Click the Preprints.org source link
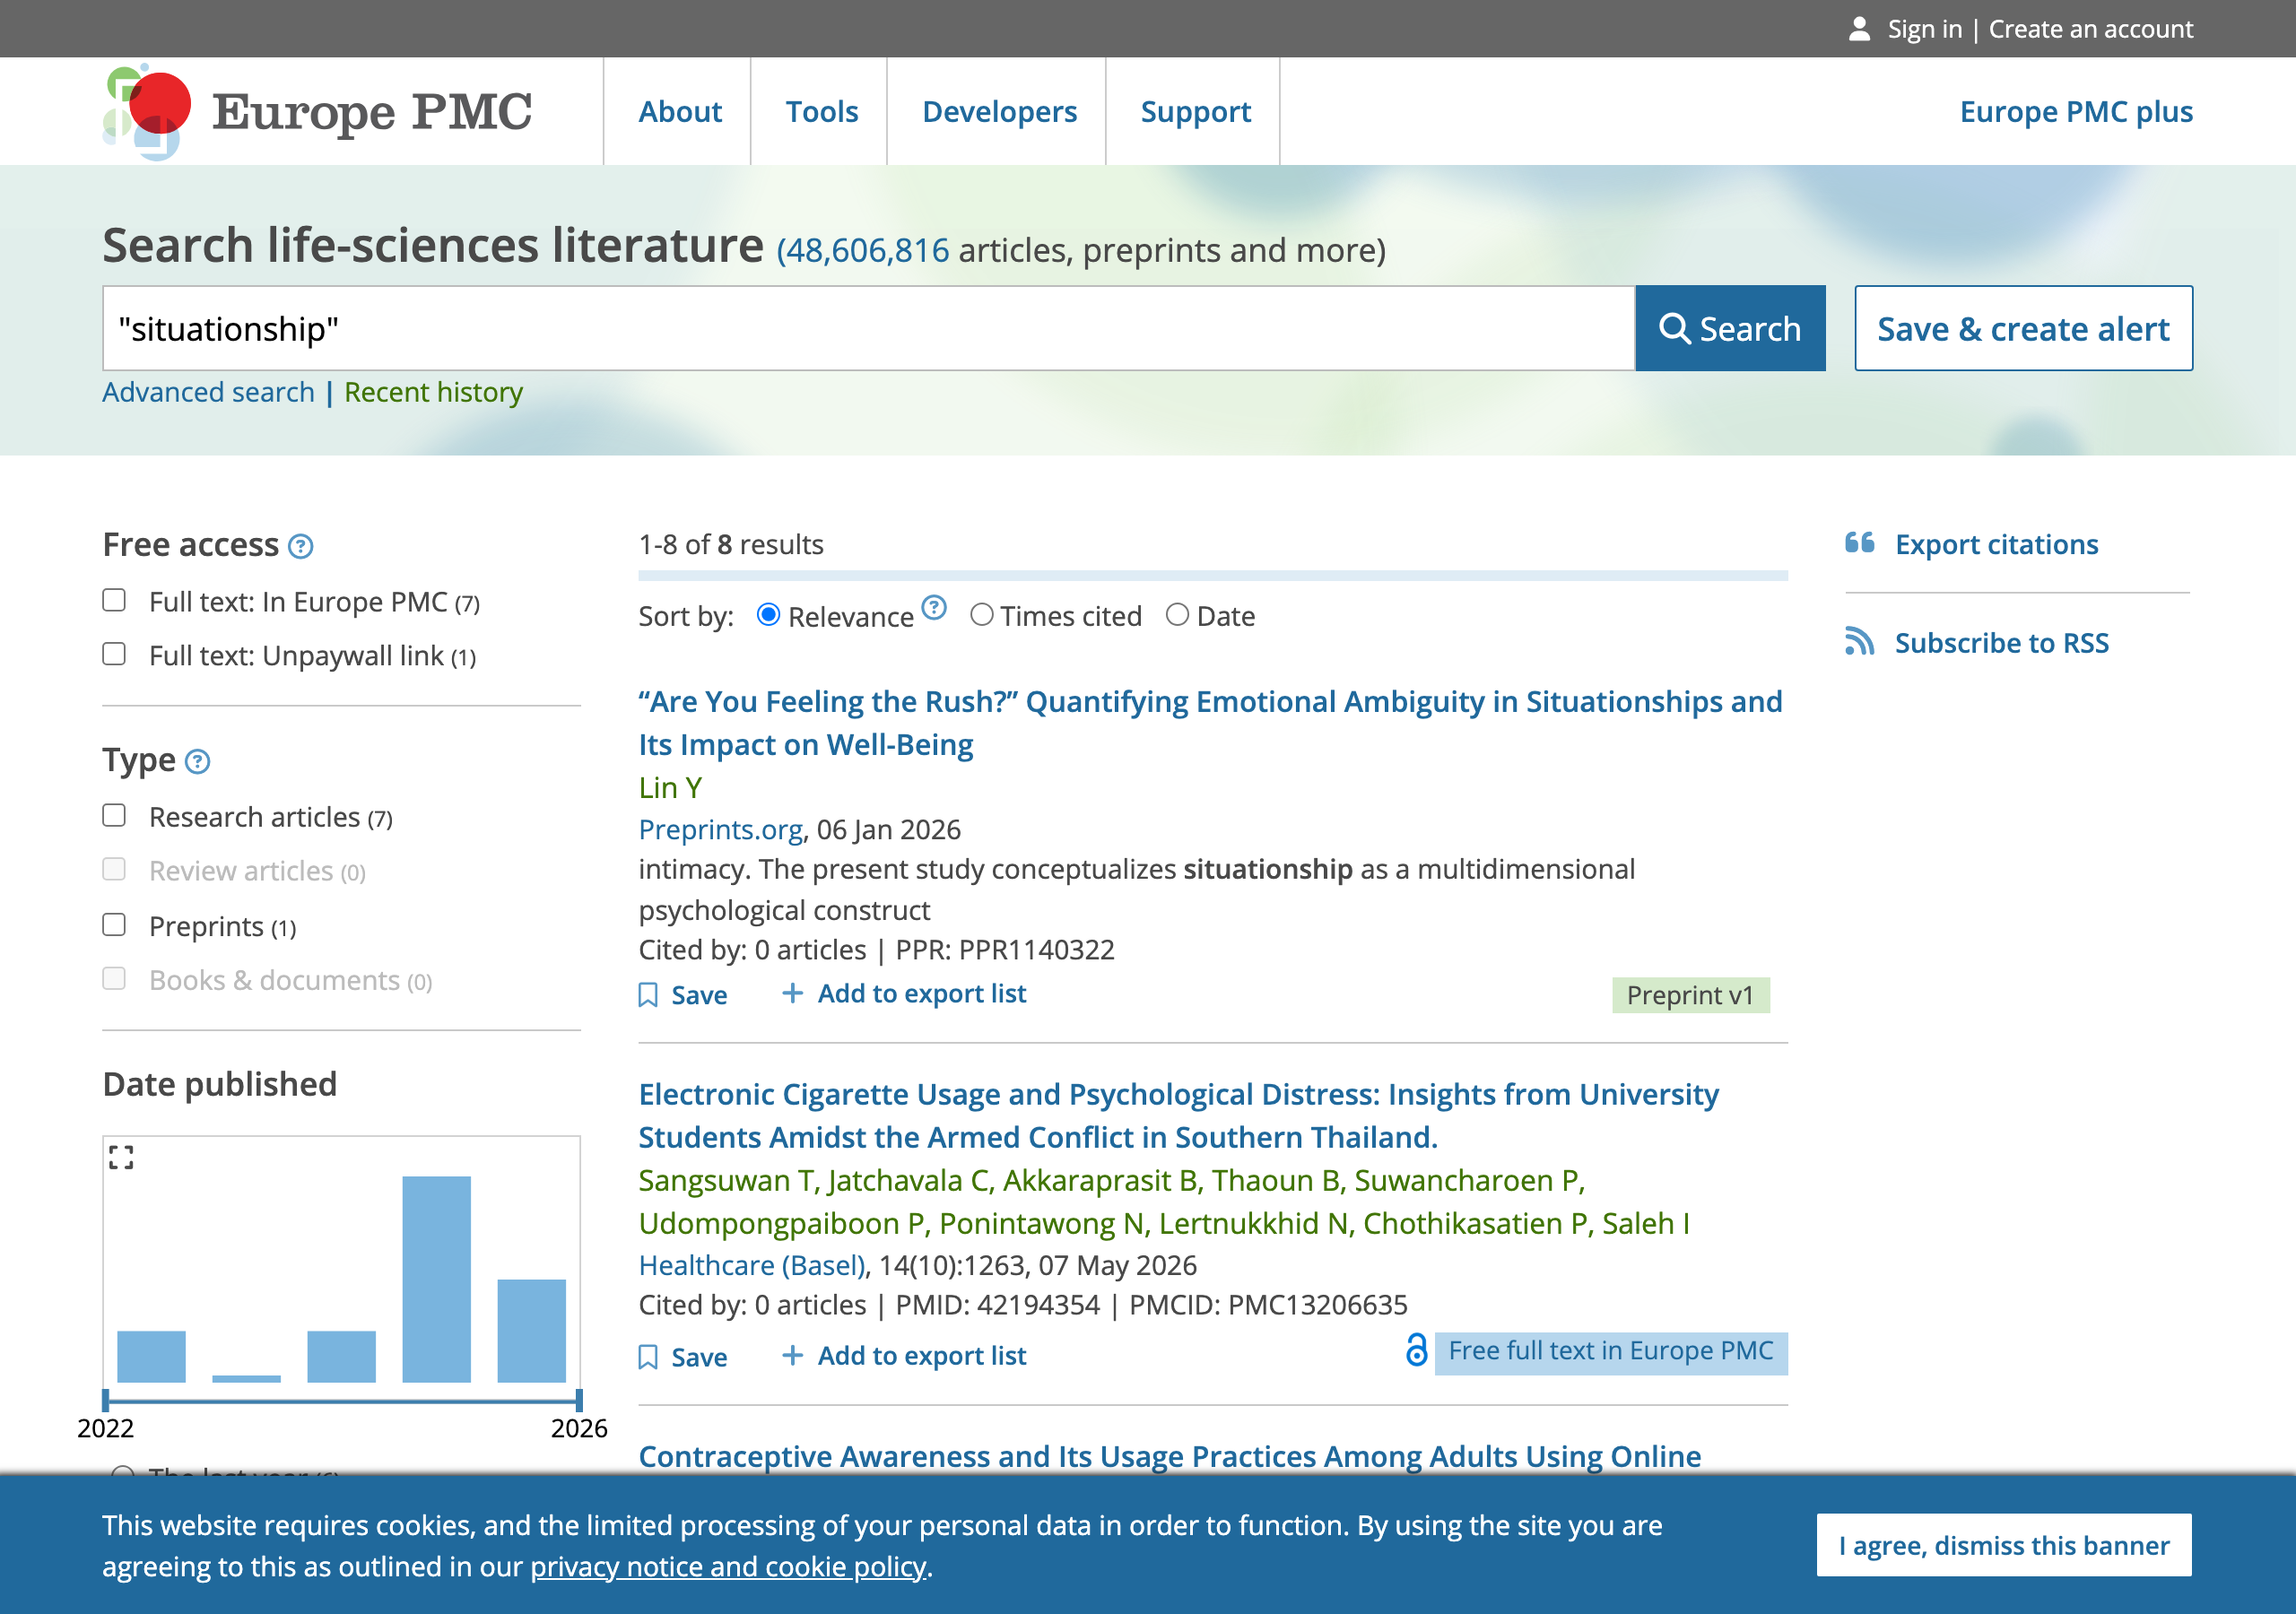Viewport: 2296px width, 1614px height. 720,829
